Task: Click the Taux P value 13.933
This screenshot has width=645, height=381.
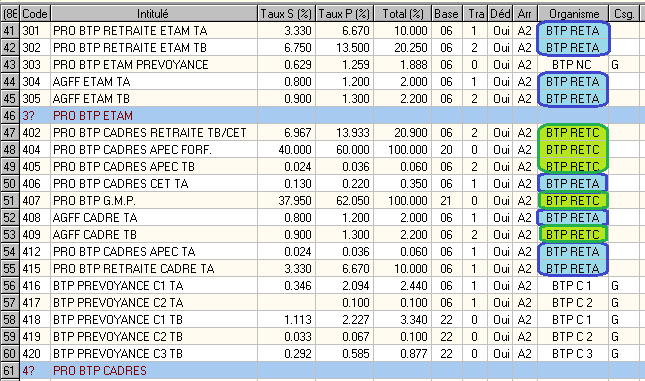Action: (x=345, y=133)
